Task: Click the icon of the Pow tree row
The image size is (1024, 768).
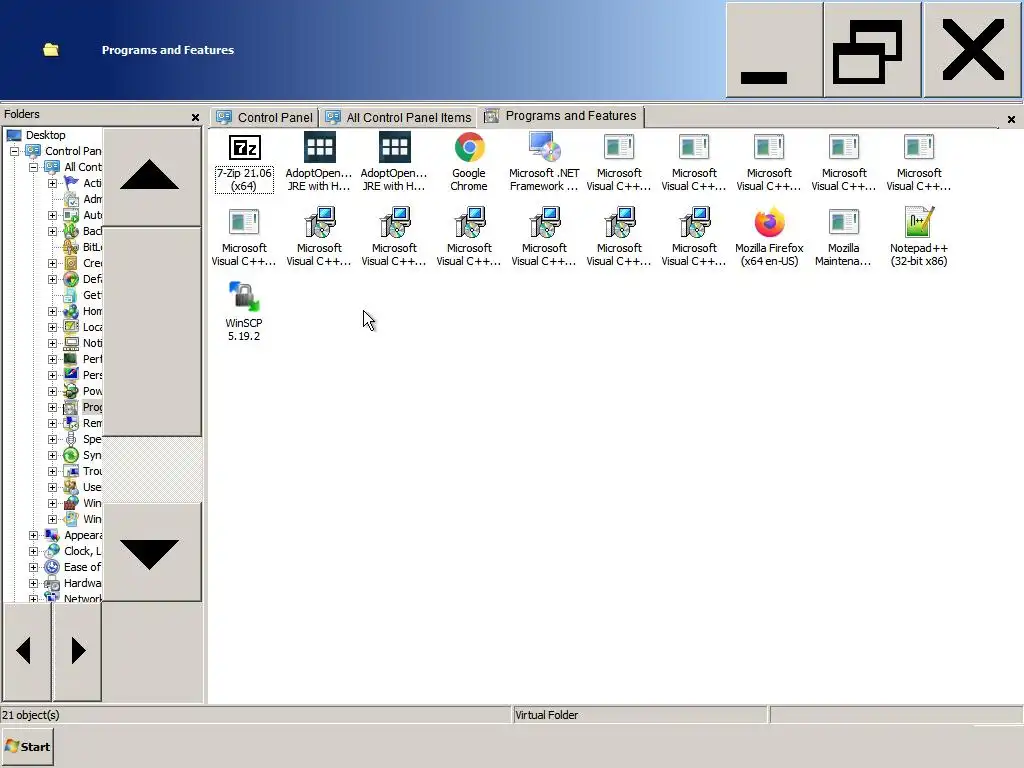Action: tap(71, 391)
